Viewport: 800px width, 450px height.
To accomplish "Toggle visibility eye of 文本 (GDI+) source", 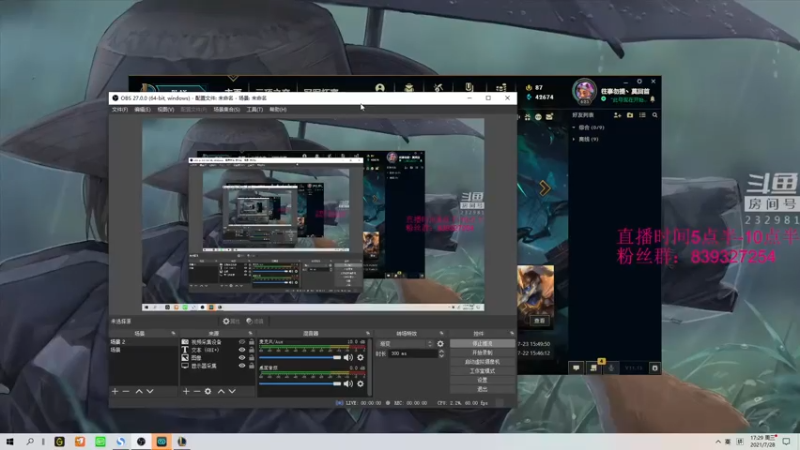I will coord(242,350).
